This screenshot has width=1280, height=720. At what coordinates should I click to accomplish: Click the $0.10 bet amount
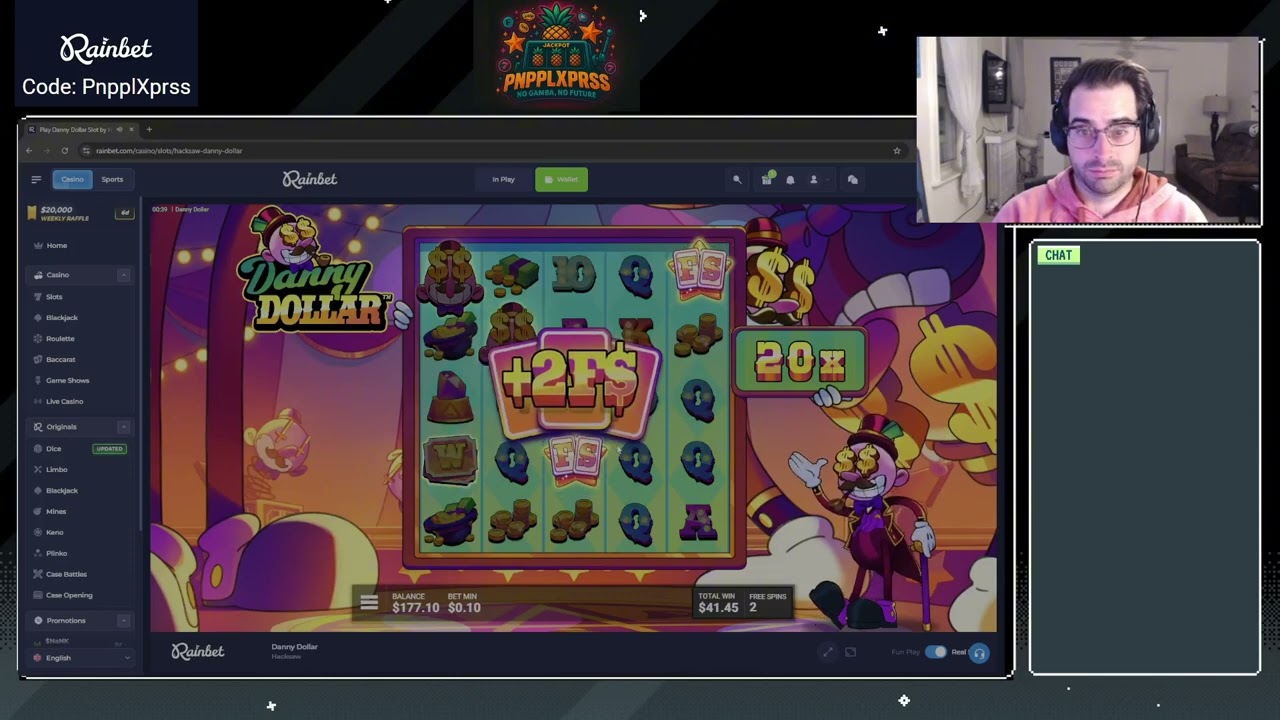tap(464, 603)
